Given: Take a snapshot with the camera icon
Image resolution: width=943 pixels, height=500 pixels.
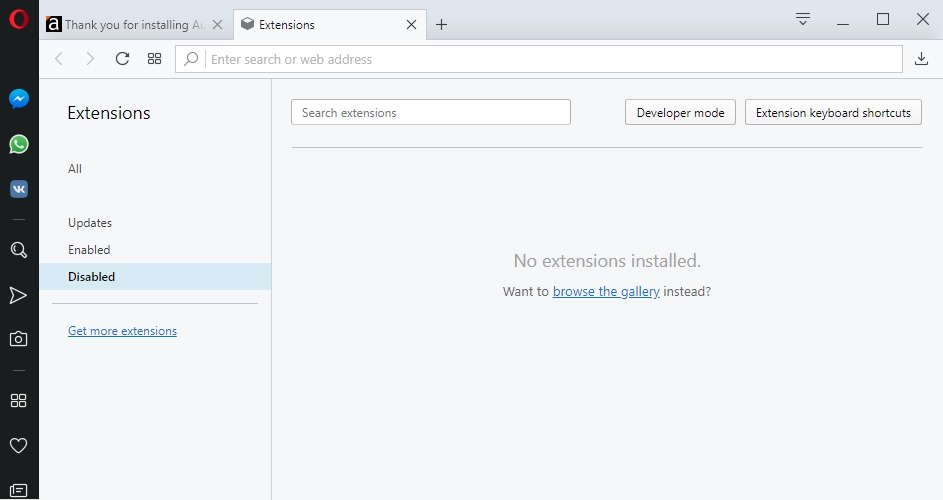Looking at the screenshot, I should click(x=19, y=339).
